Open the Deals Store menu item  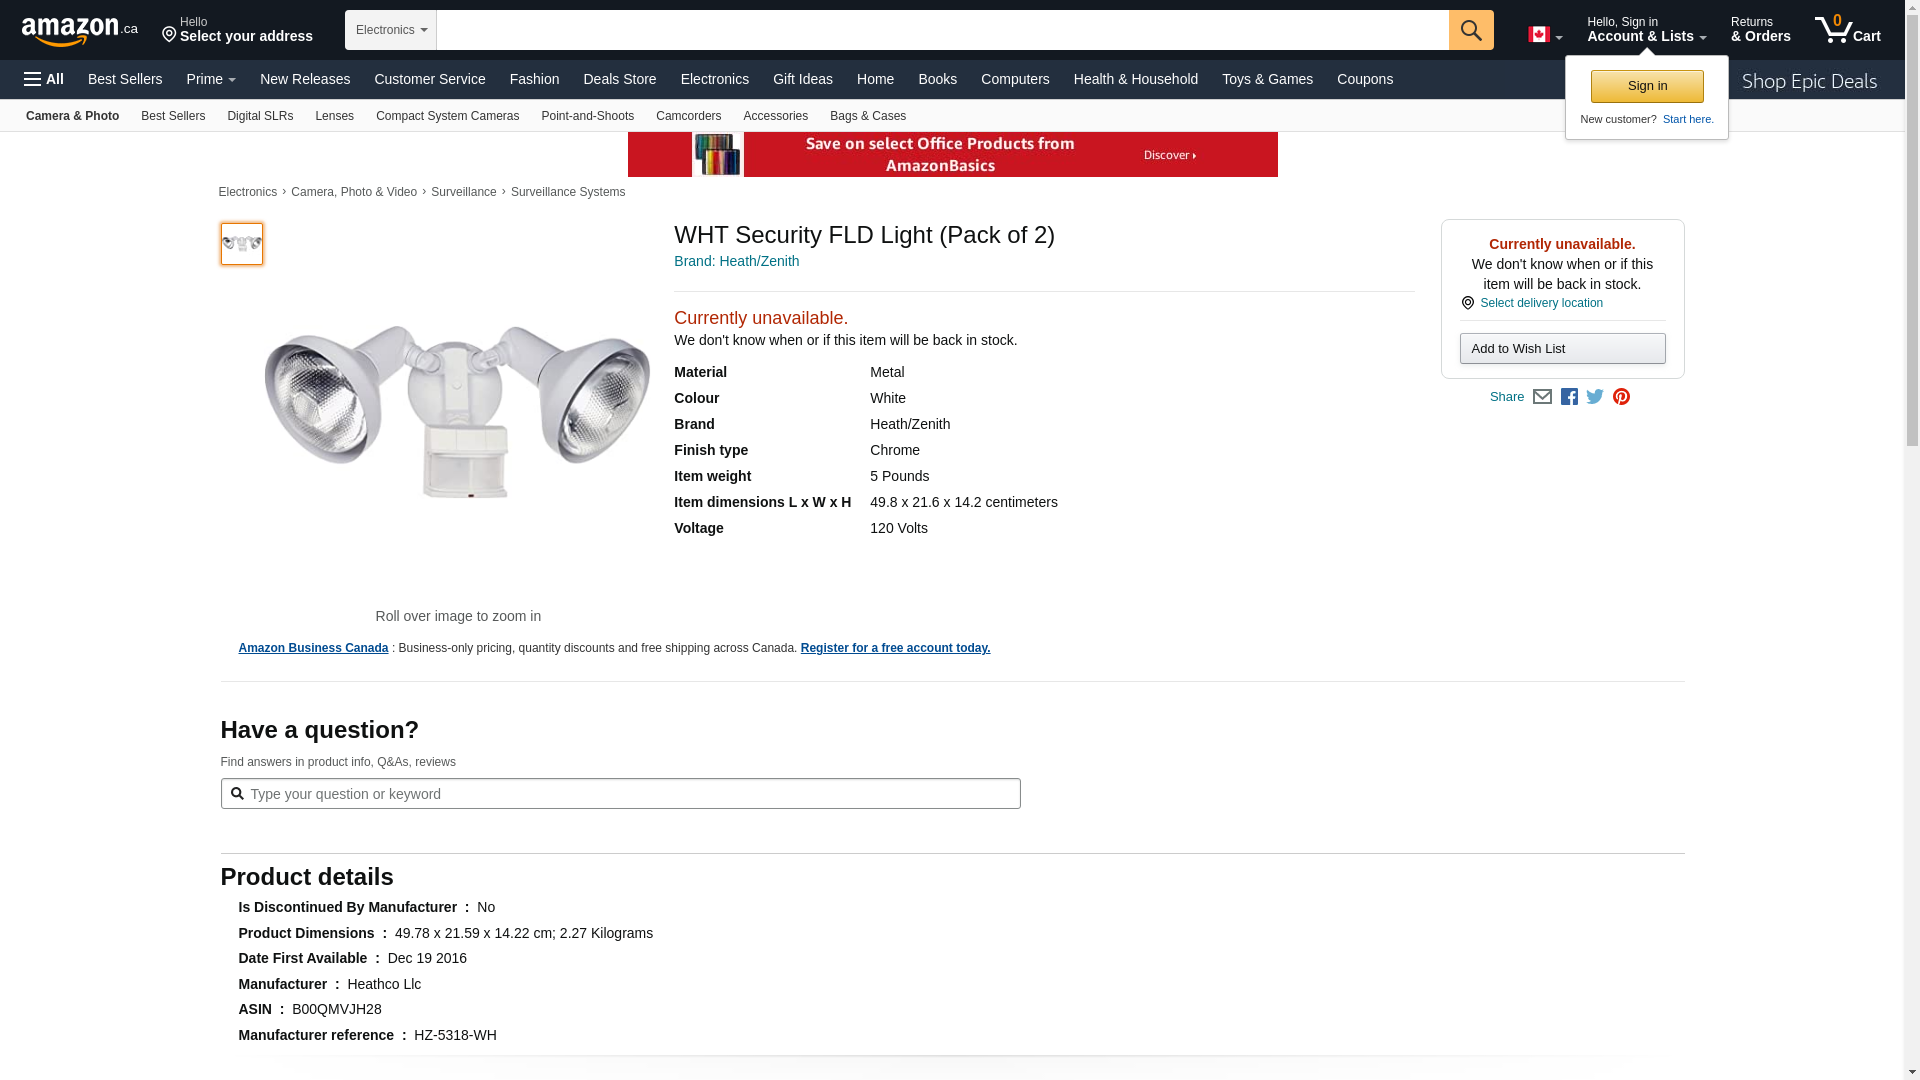619,79
